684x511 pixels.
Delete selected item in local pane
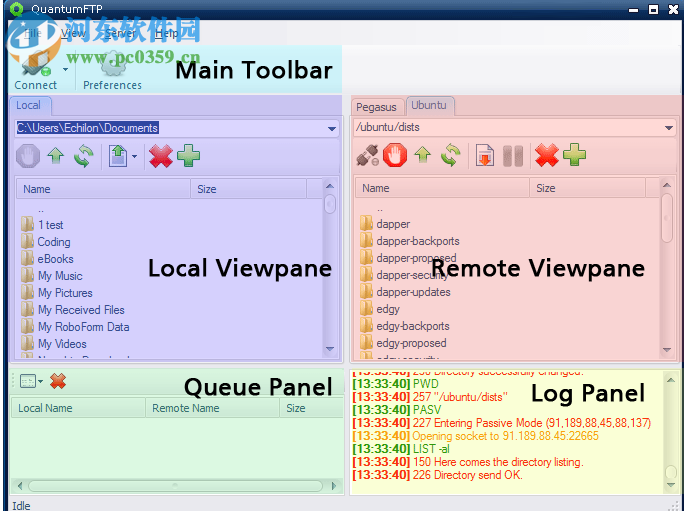(161, 156)
